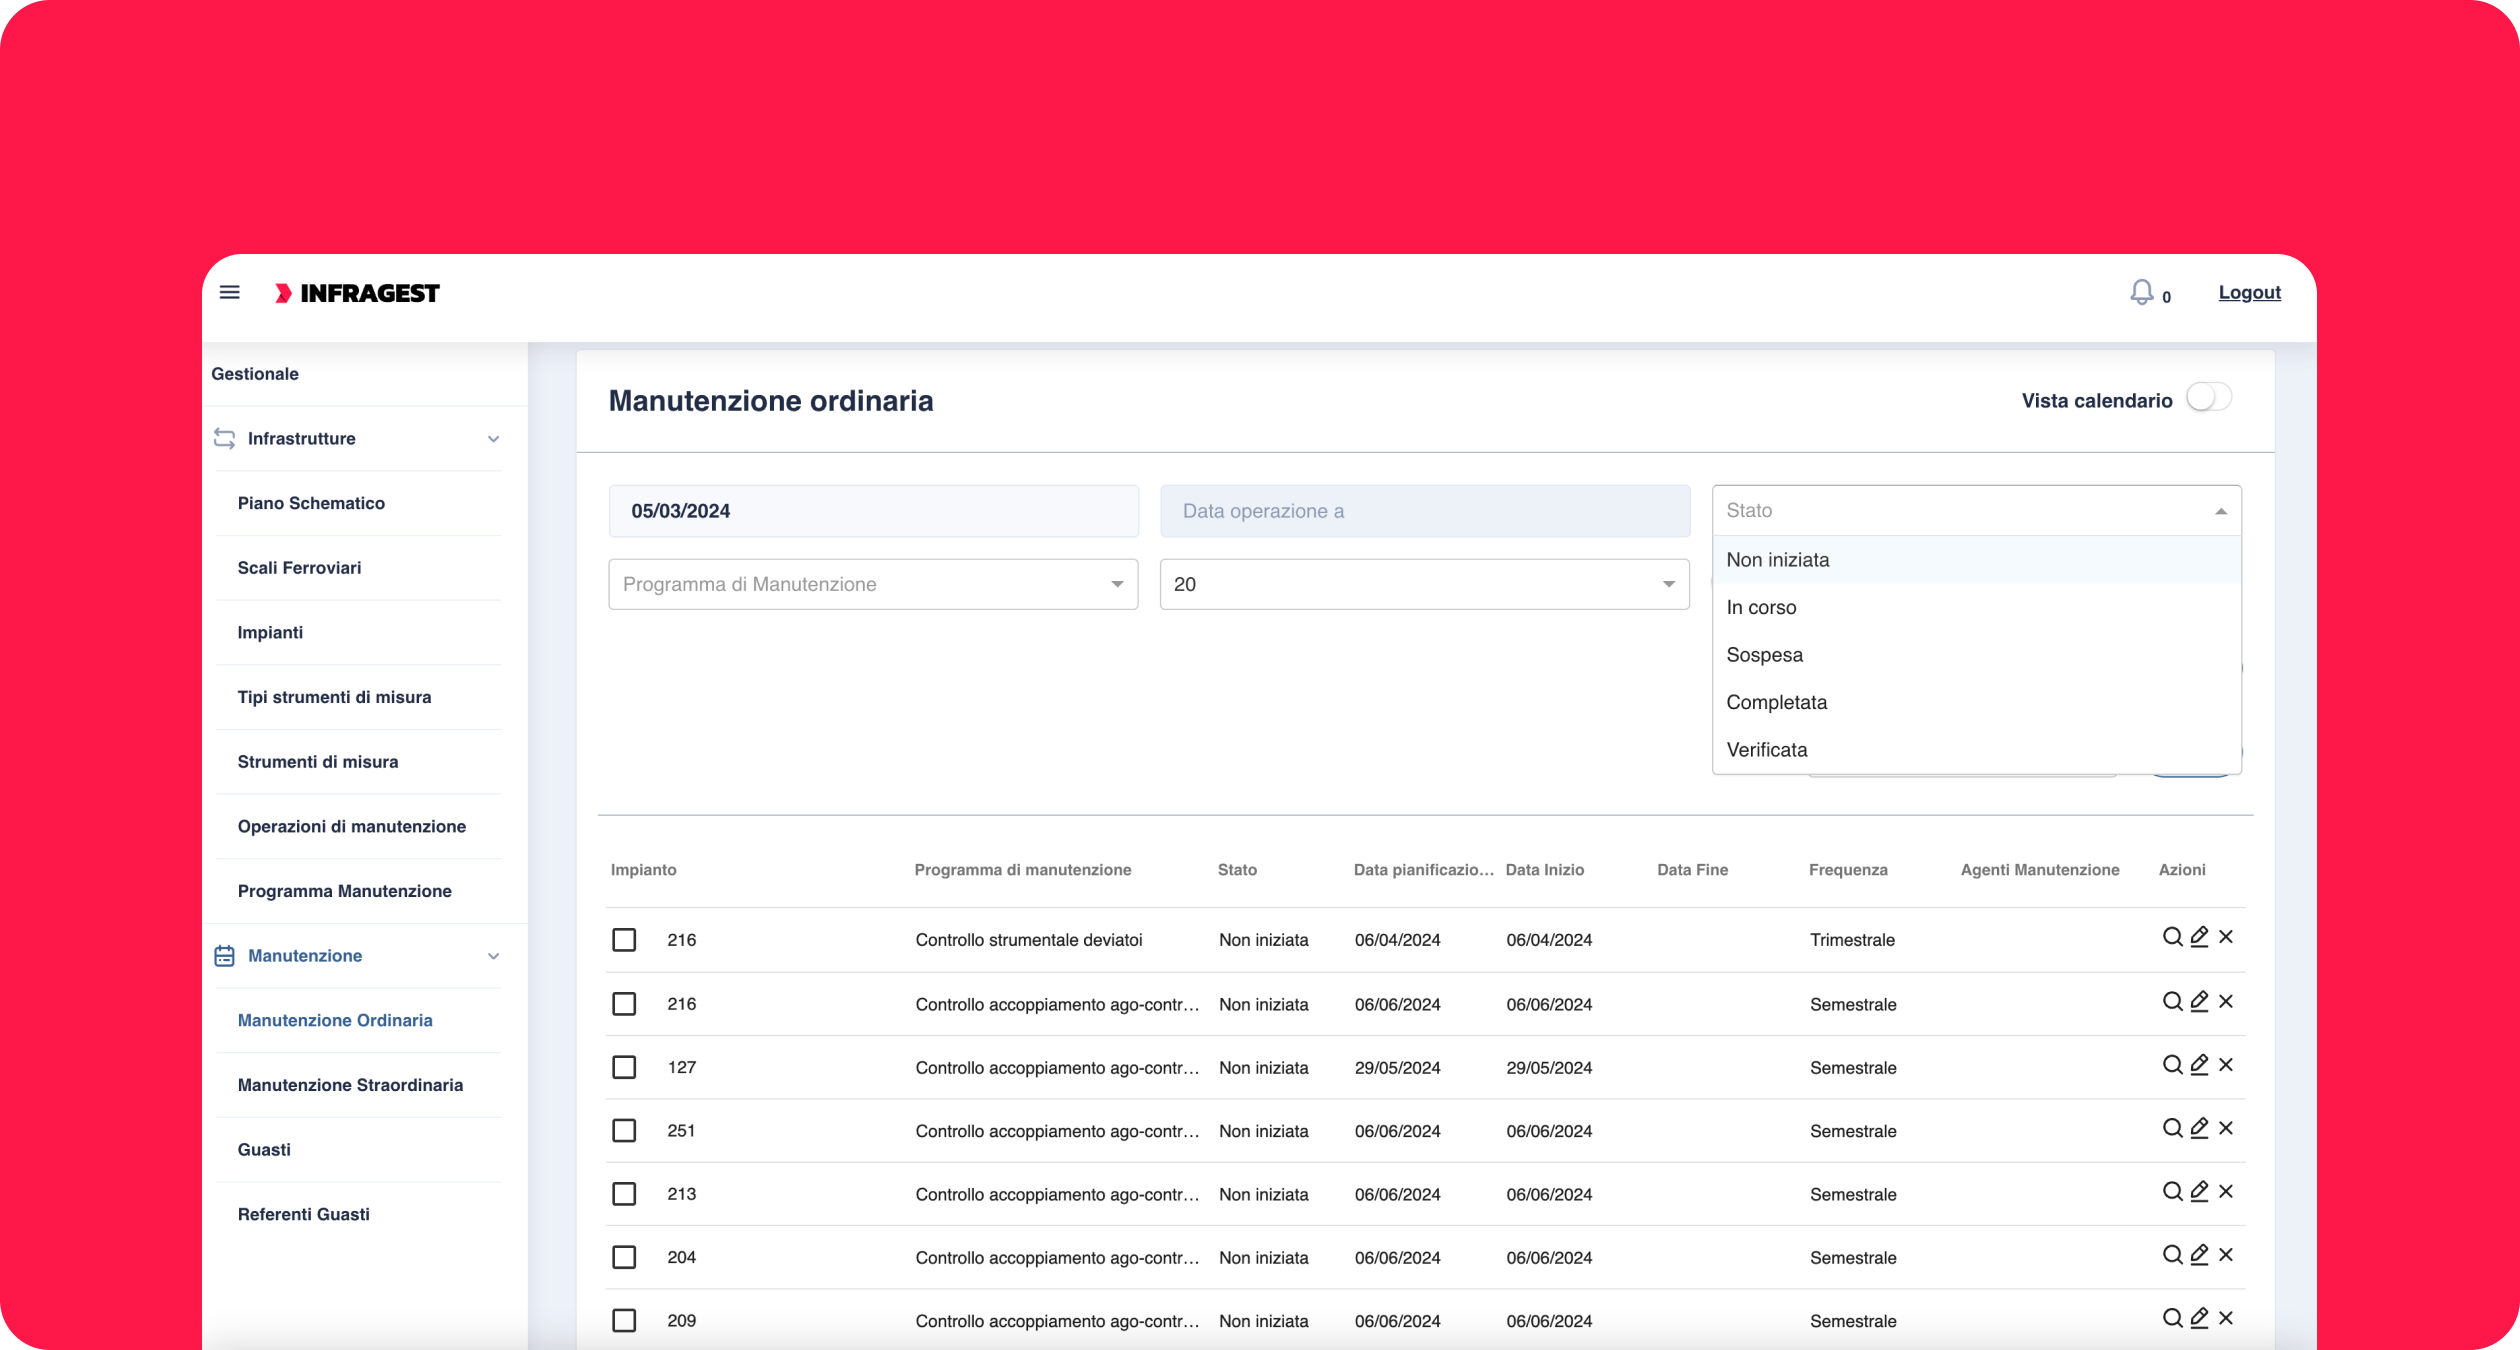Click the notification bell icon
2520x1350 pixels.
pyautogui.click(x=2140, y=292)
